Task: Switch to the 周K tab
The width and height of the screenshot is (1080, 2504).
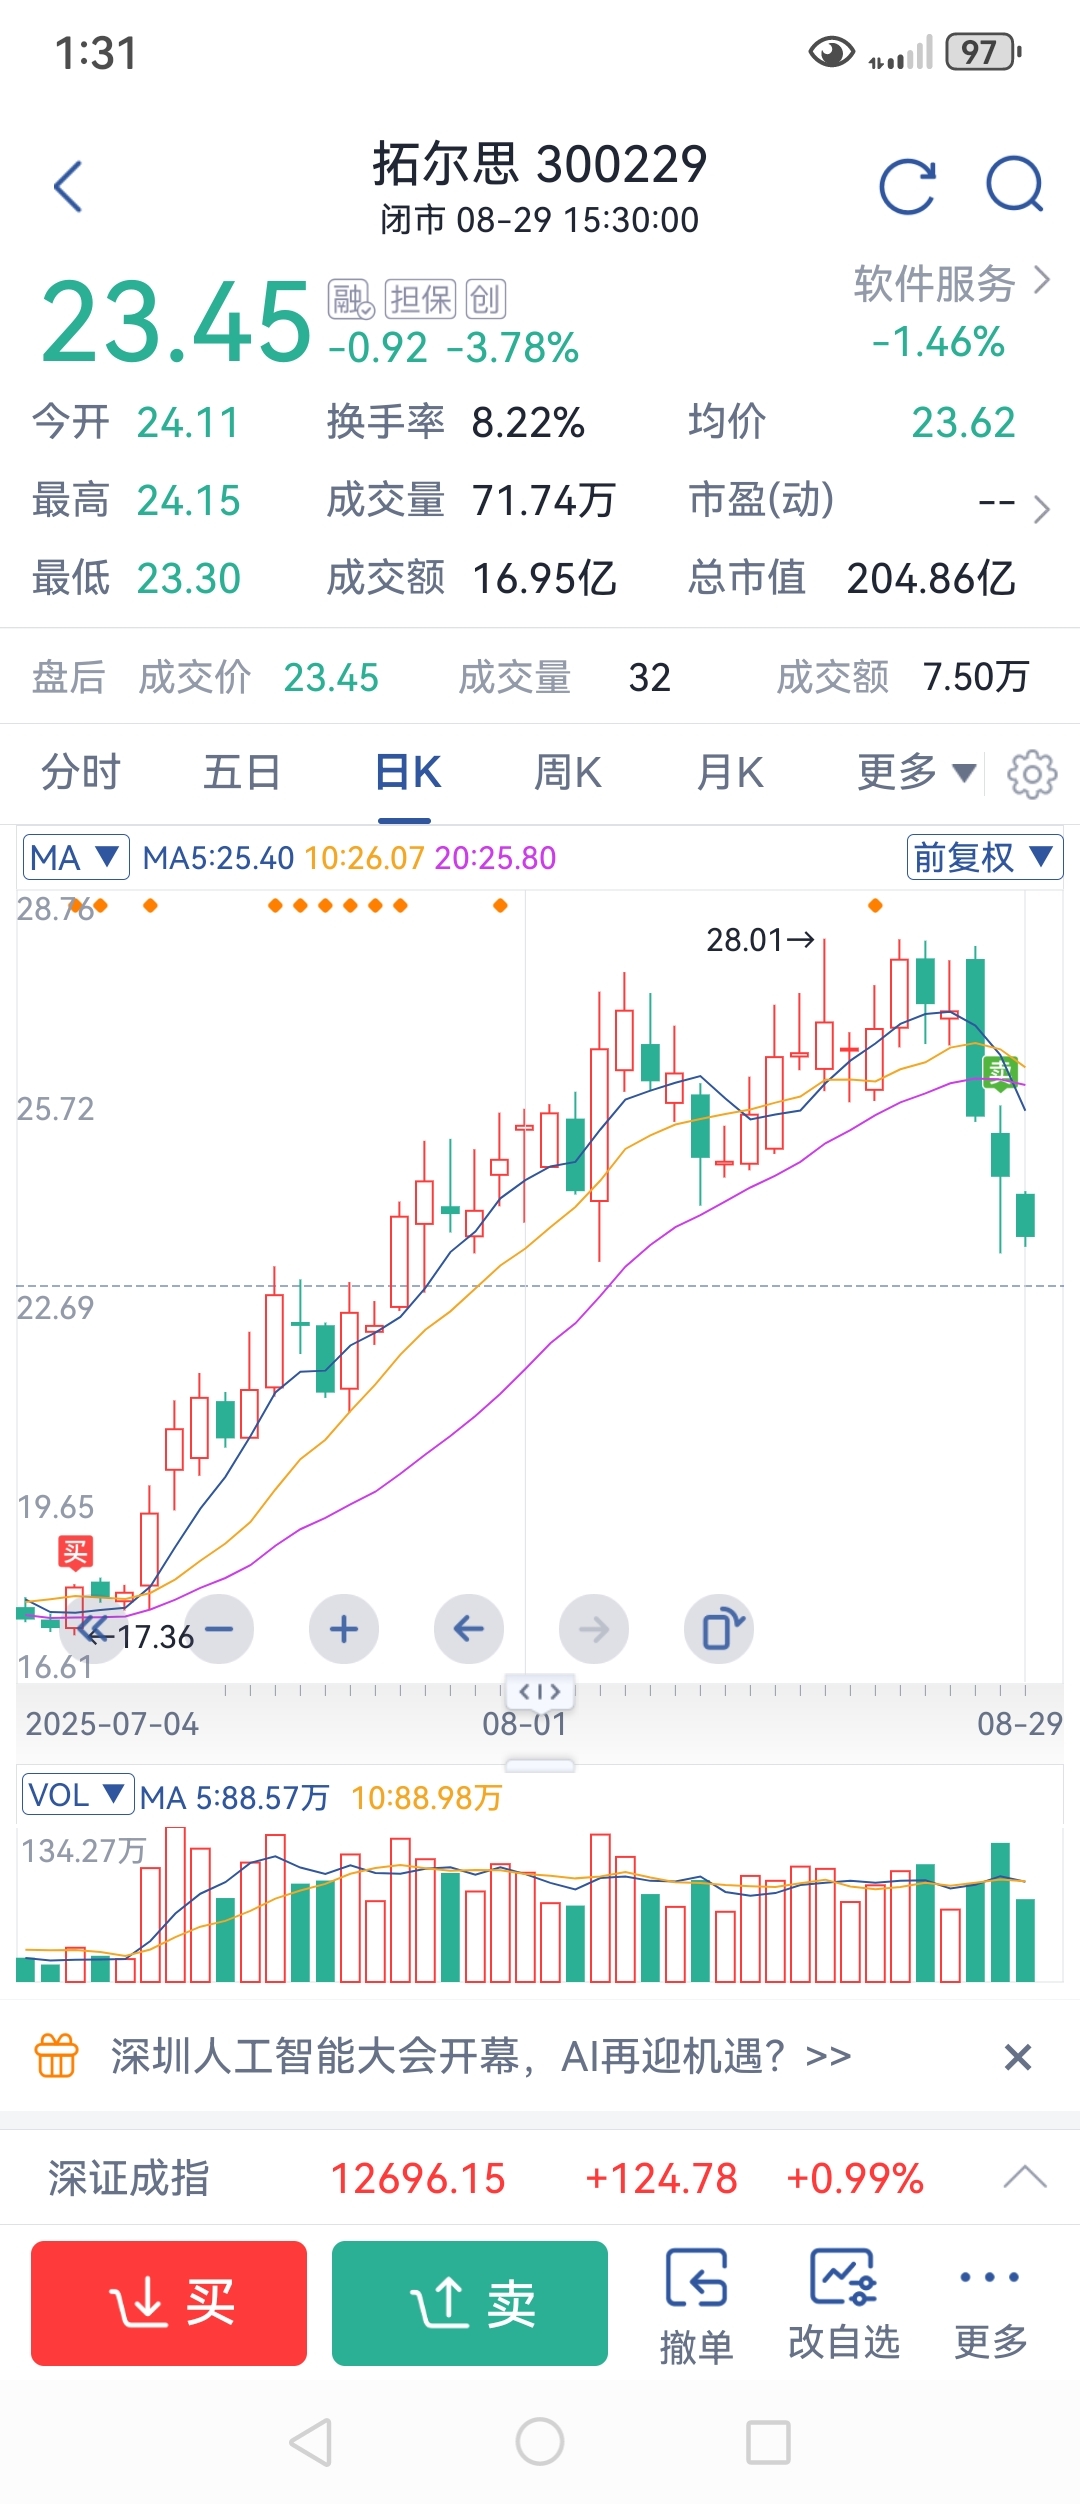Action: (x=567, y=772)
